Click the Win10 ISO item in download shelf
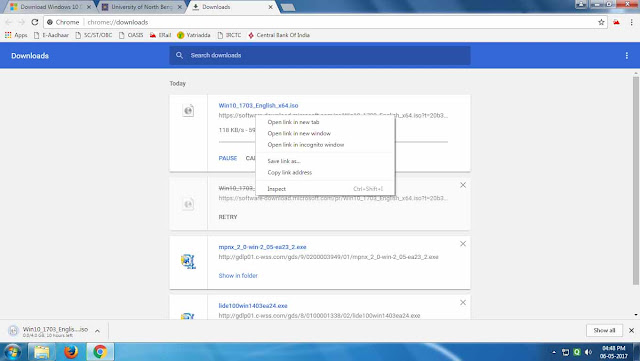 [x=48, y=331]
